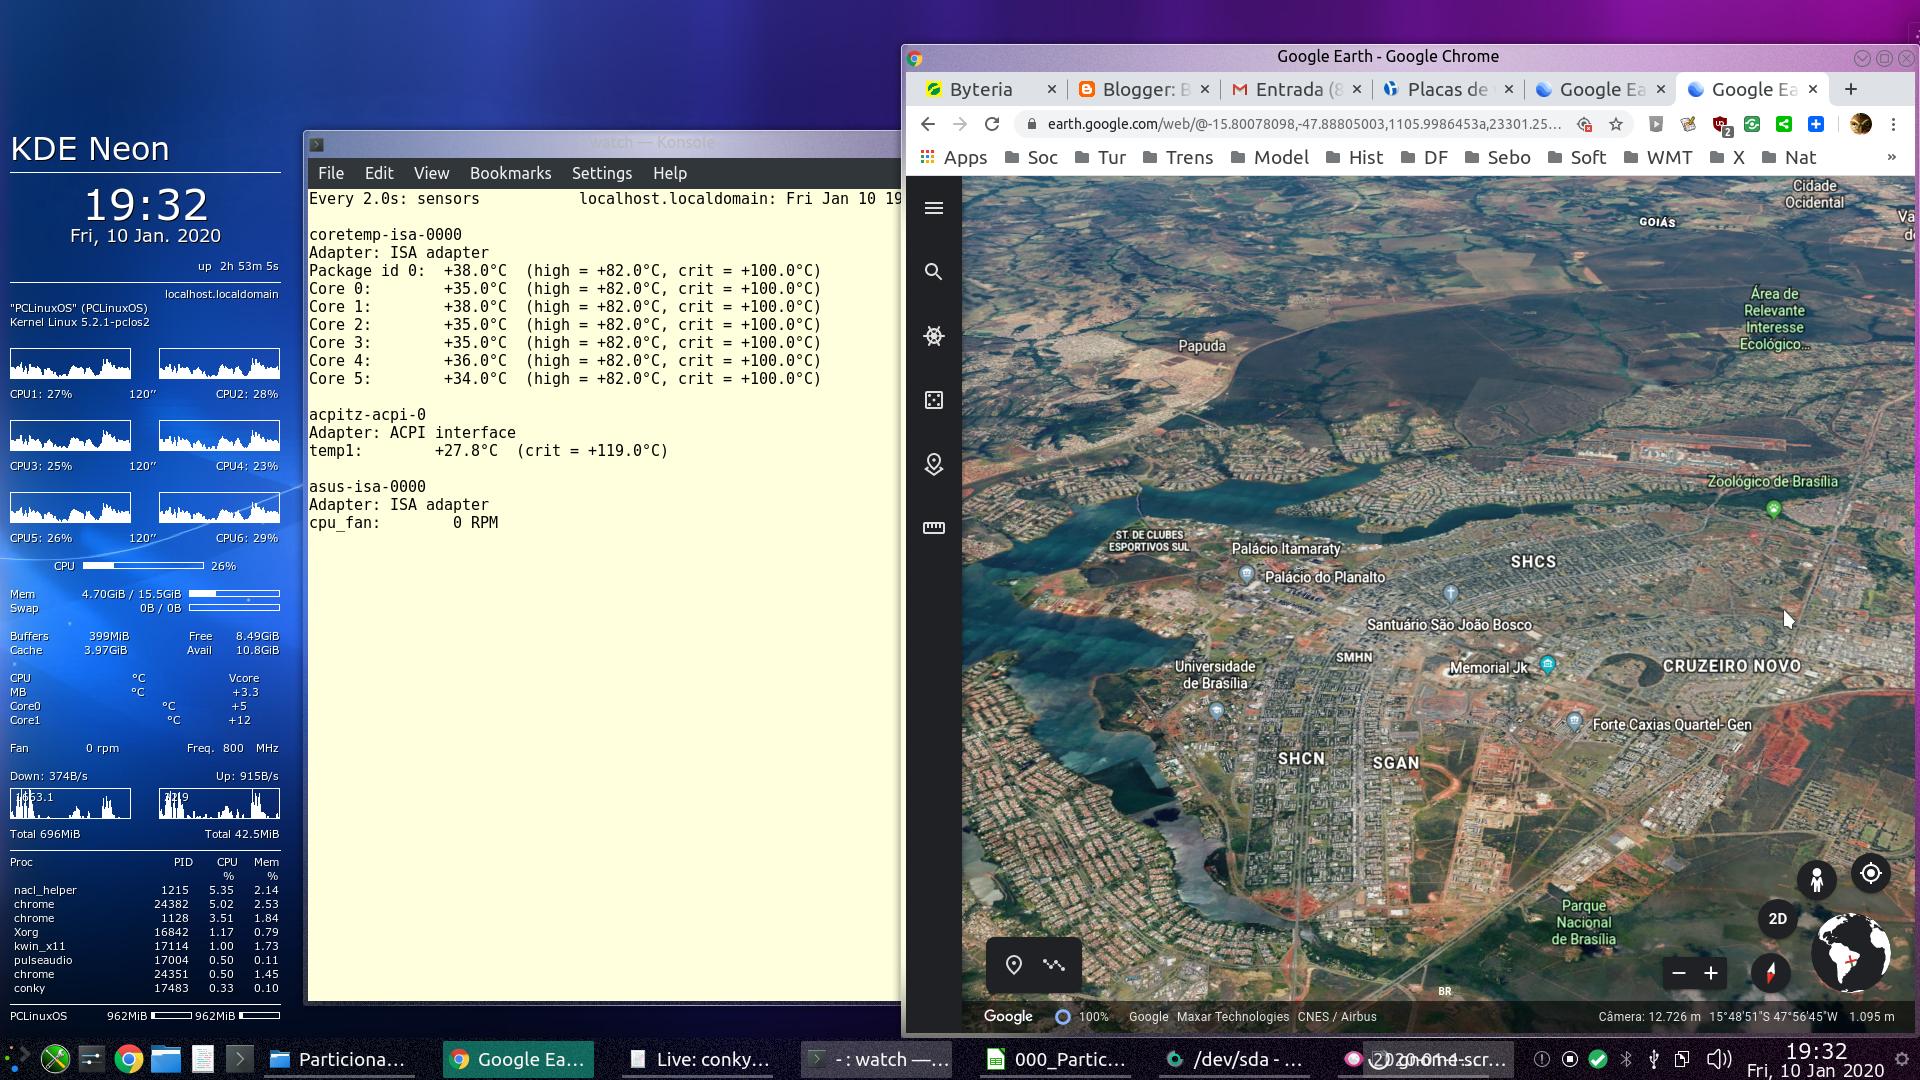Image resolution: width=1920 pixels, height=1080 pixels.
Task: Open the Help menu in Konsole
Action: tap(670, 173)
